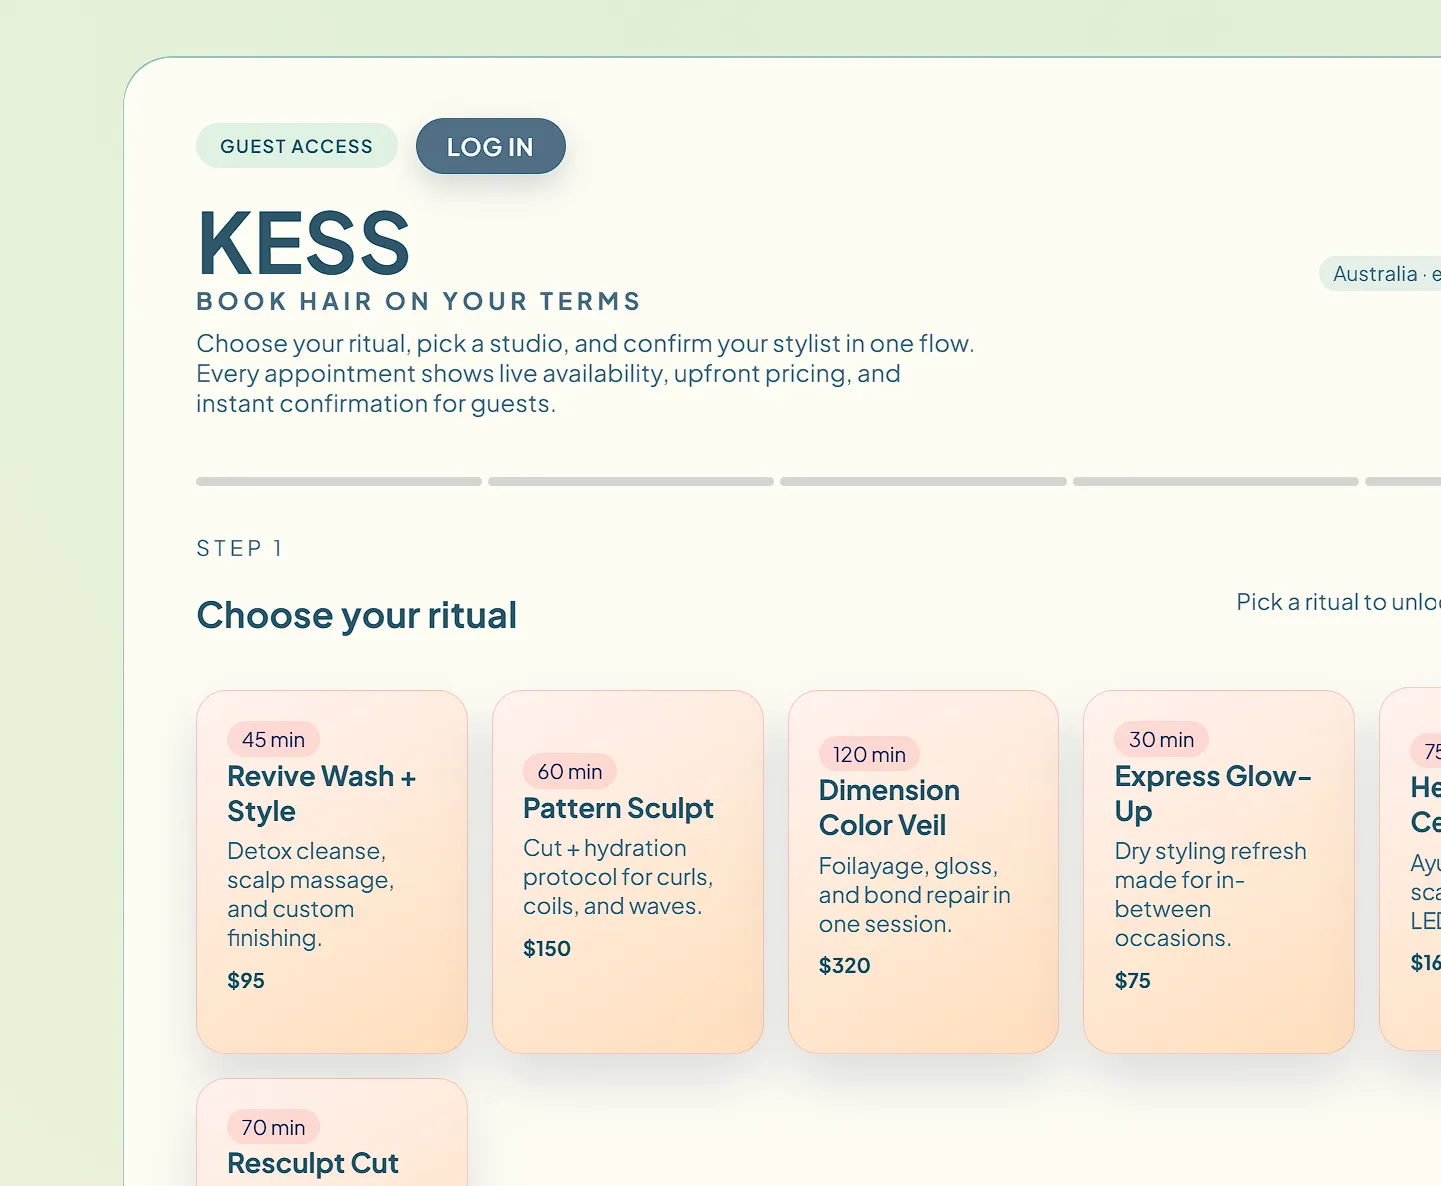Choose the Pattern Sculpt service card
The image size is (1441, 1186).
point(628,870)
